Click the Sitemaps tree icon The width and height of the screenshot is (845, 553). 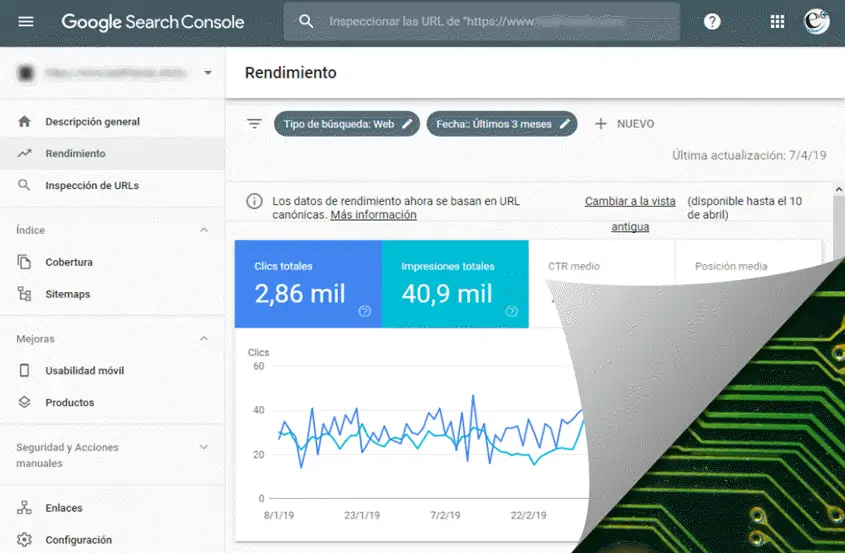tap(24, 294)
